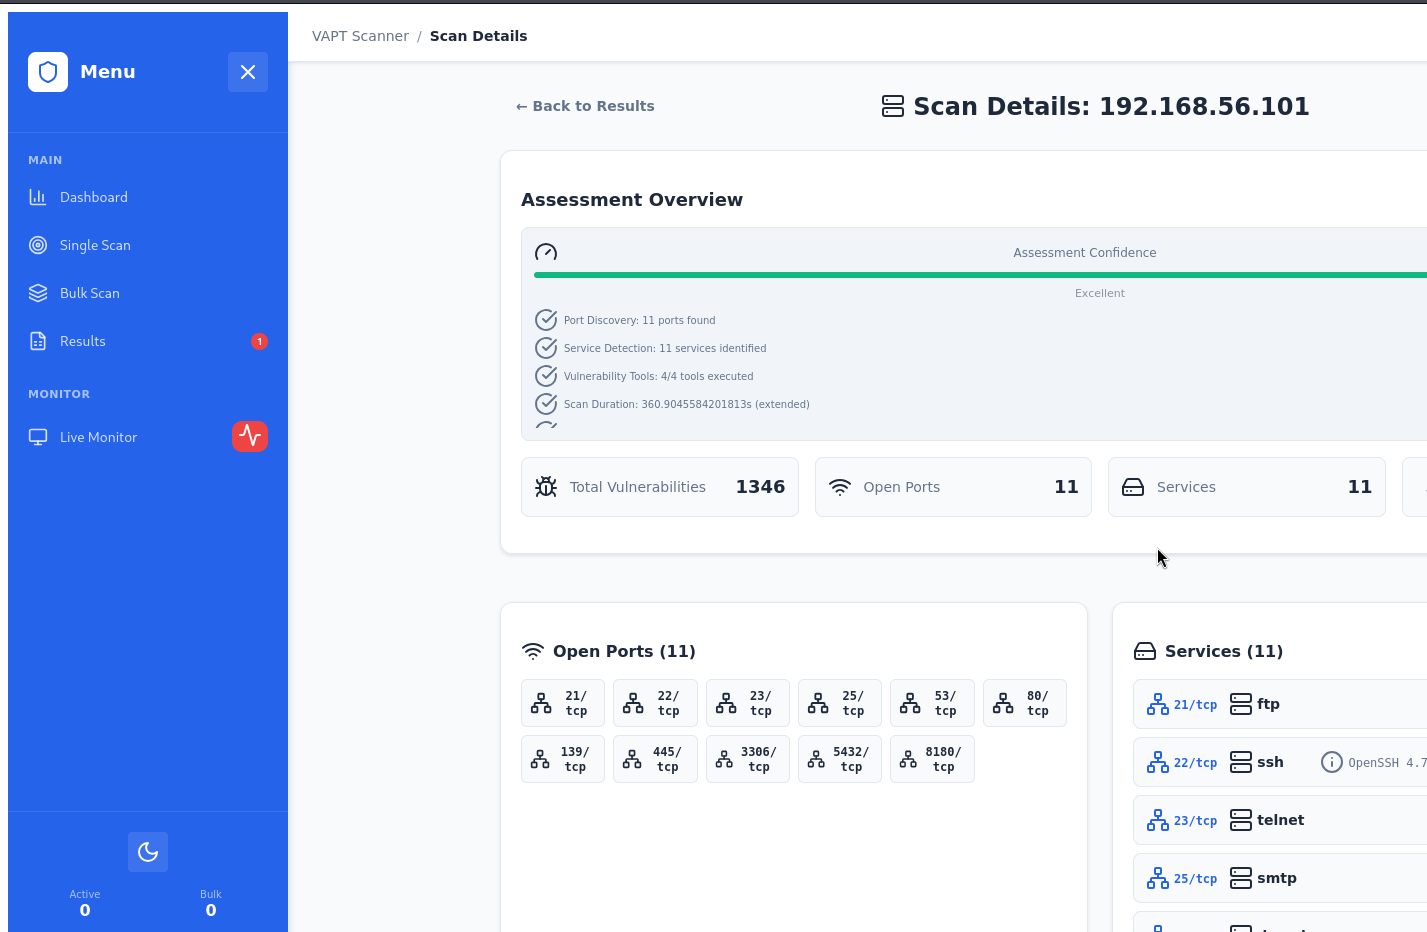Close the sidebar menu with X button
This screenshot has height=932, width=1427.
(x=248, y=72)
